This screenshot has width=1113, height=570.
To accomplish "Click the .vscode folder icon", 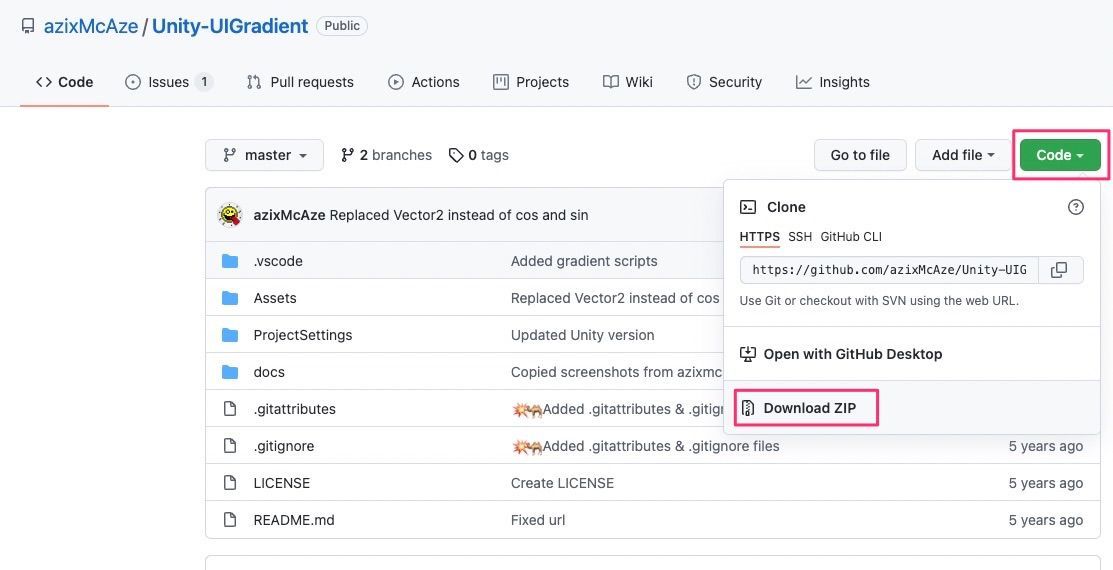I will point(230,261).
